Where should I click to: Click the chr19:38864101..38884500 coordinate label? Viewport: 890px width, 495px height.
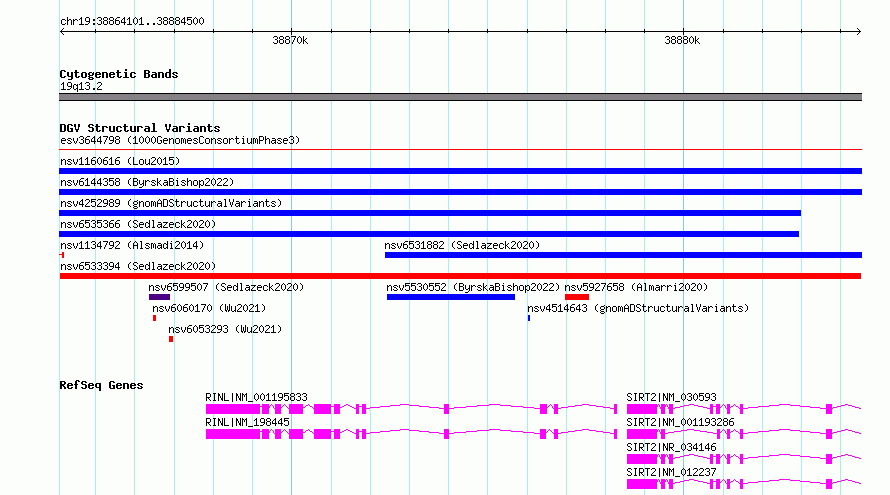(x=132, y=21)
